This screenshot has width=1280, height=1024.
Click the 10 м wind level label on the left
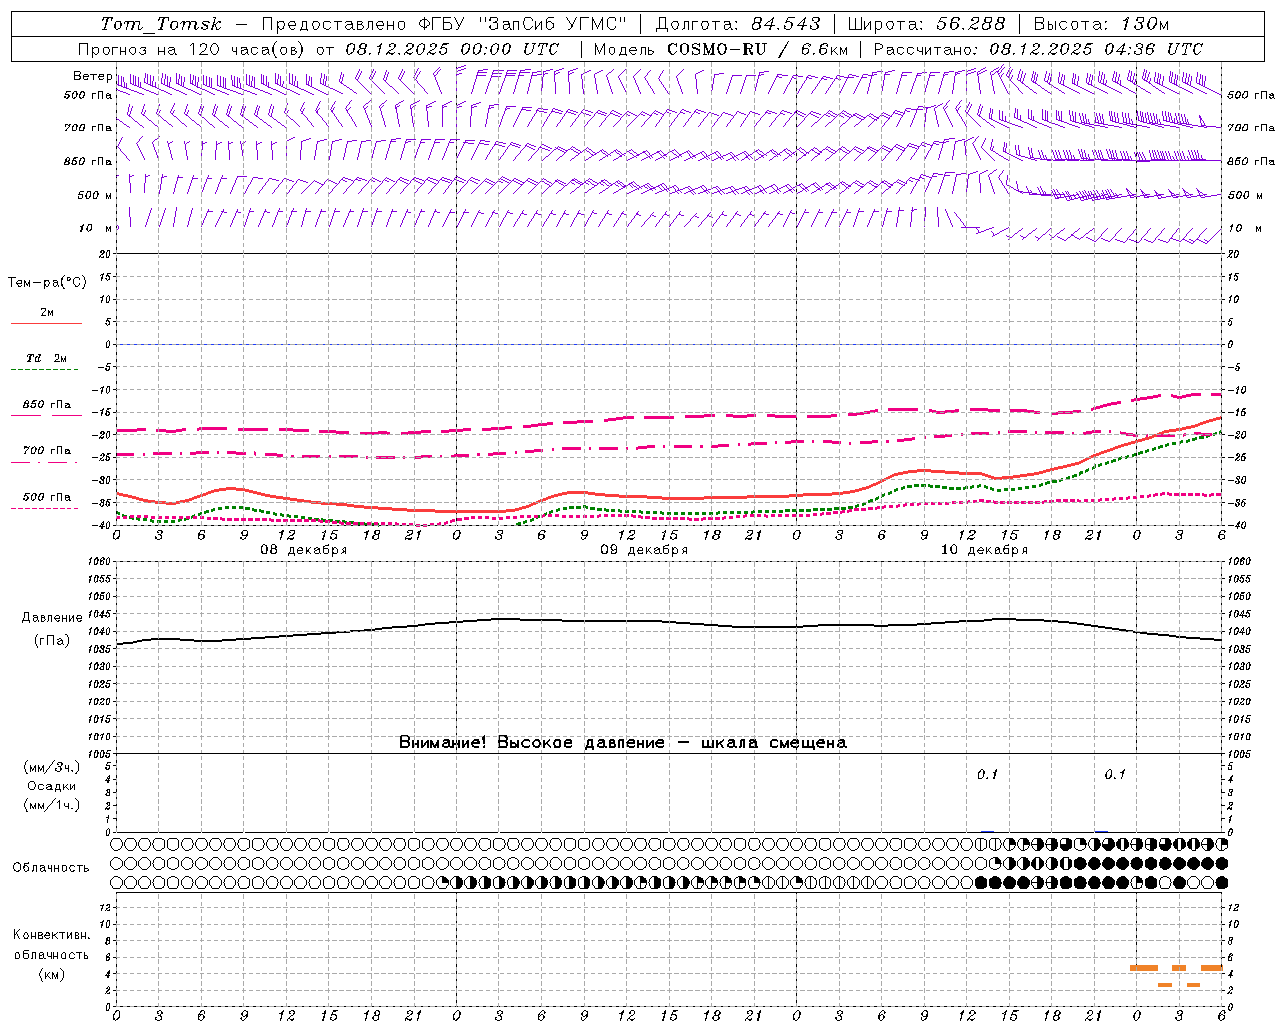pyautogui.click(x=97, y=228)
